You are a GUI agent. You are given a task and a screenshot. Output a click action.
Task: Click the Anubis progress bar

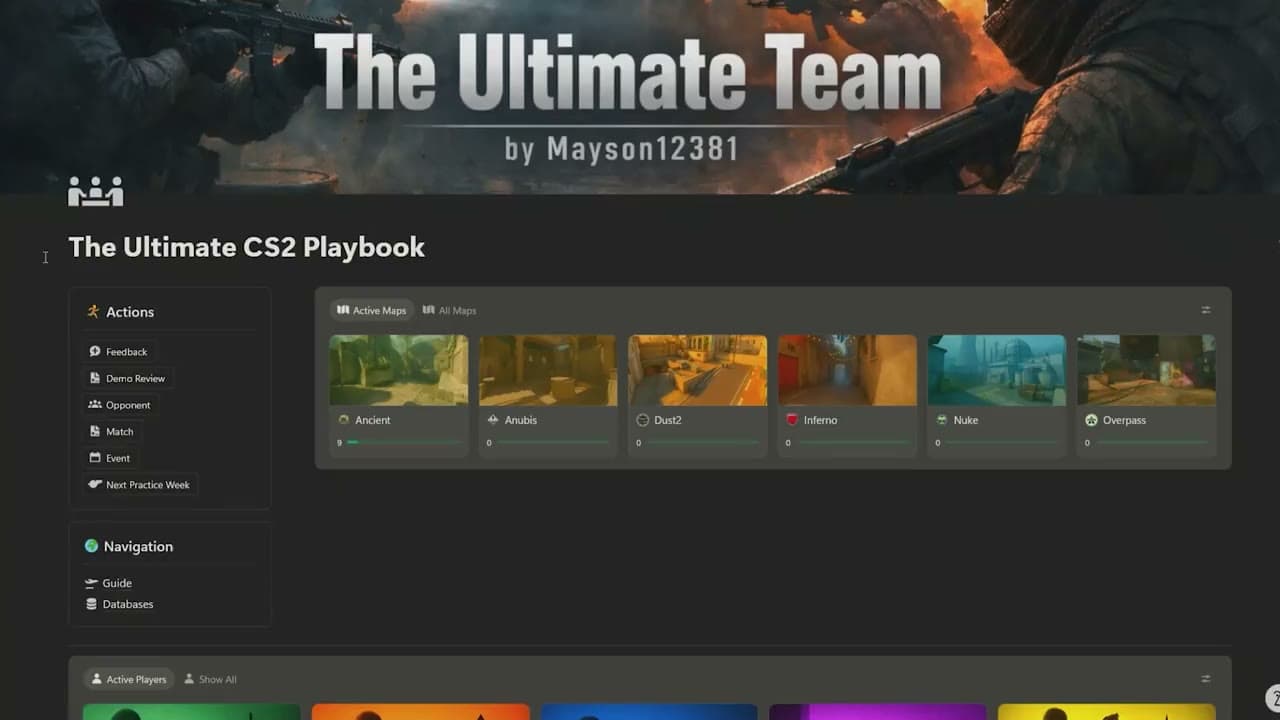[x=553, y=442]
